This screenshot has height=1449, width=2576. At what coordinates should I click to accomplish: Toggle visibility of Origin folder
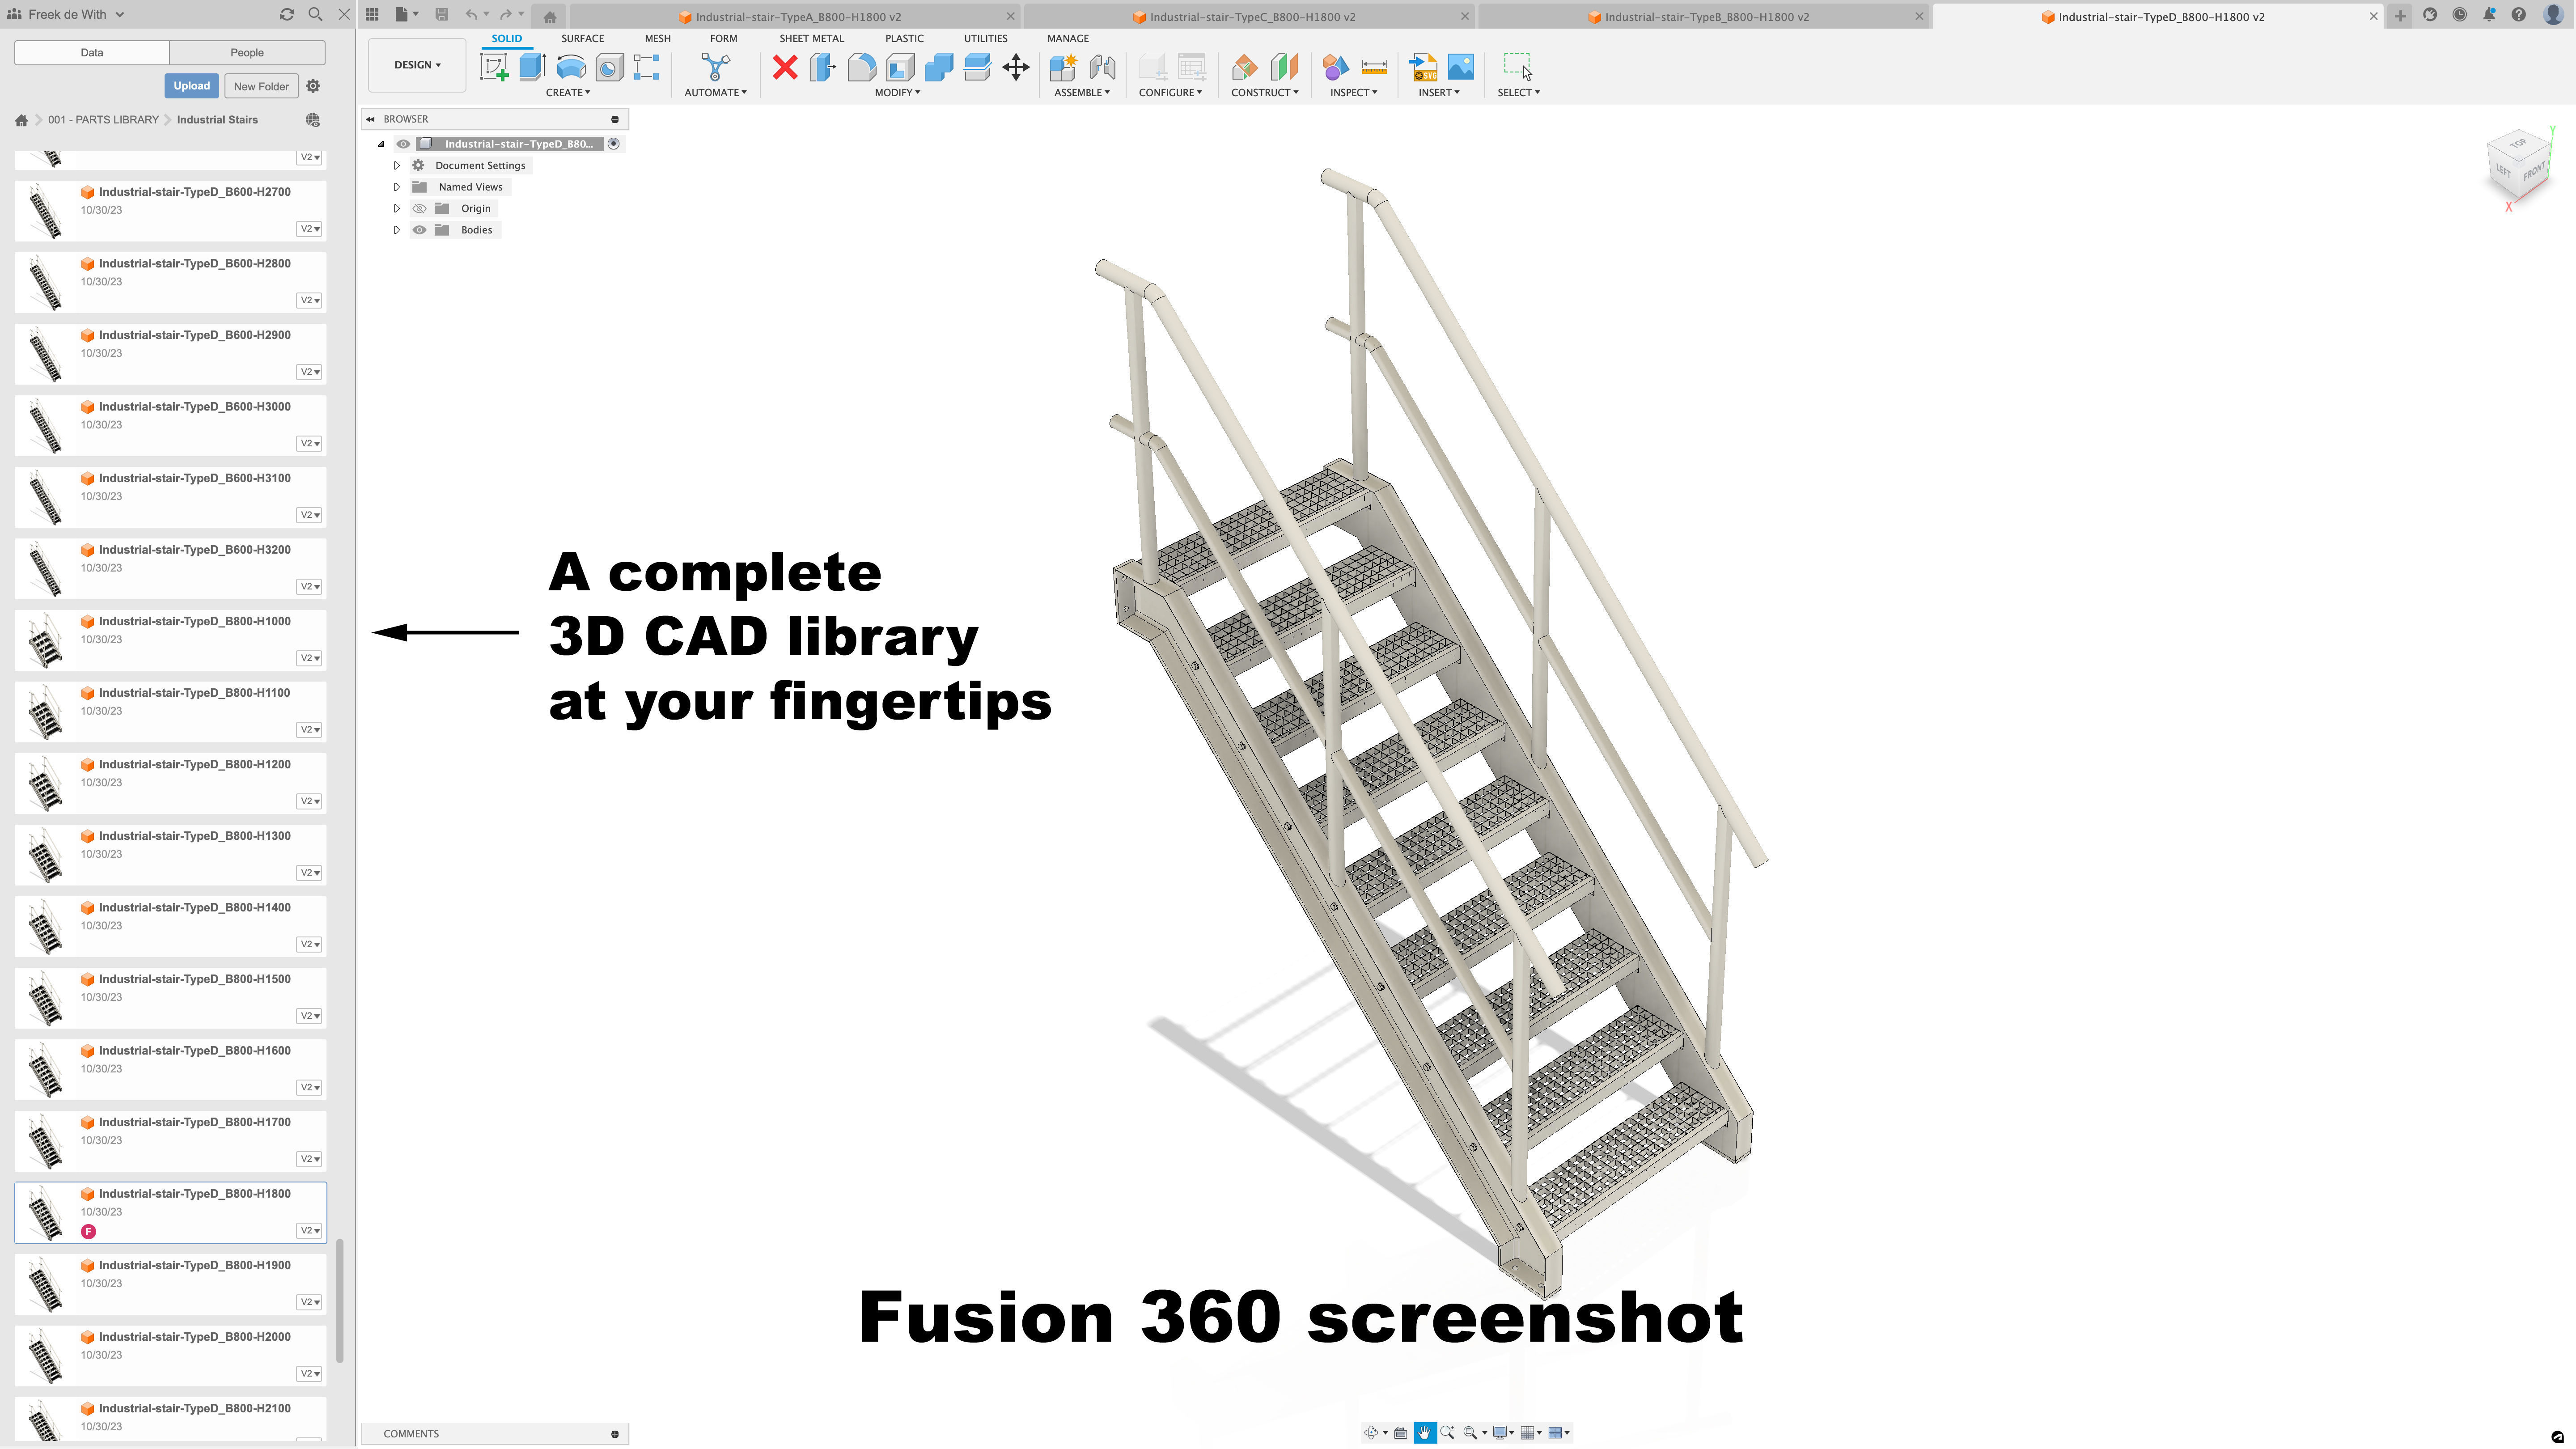coord(419,208)
